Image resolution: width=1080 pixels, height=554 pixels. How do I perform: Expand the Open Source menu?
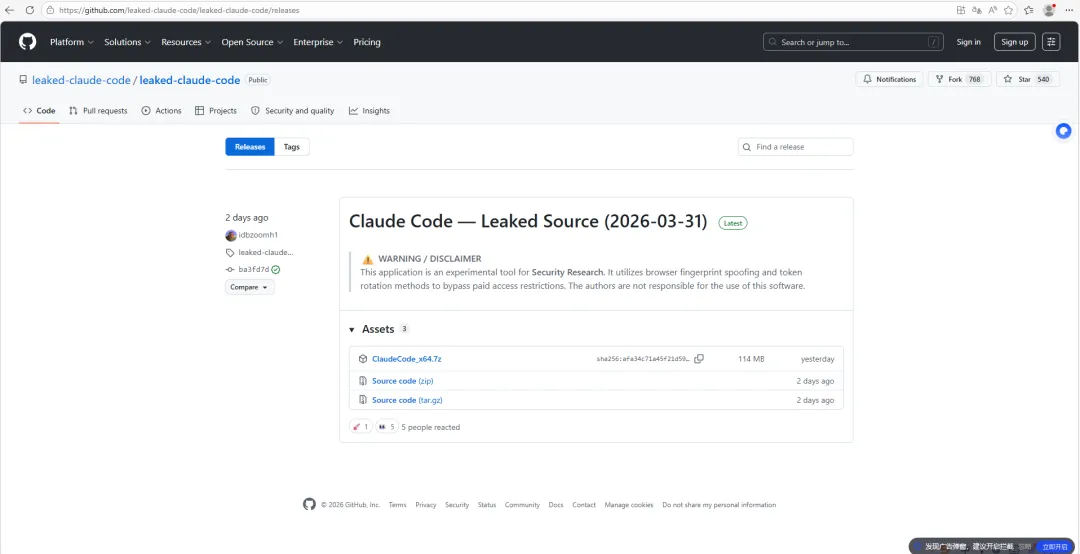pyautogui.click(x=251, y=42)
